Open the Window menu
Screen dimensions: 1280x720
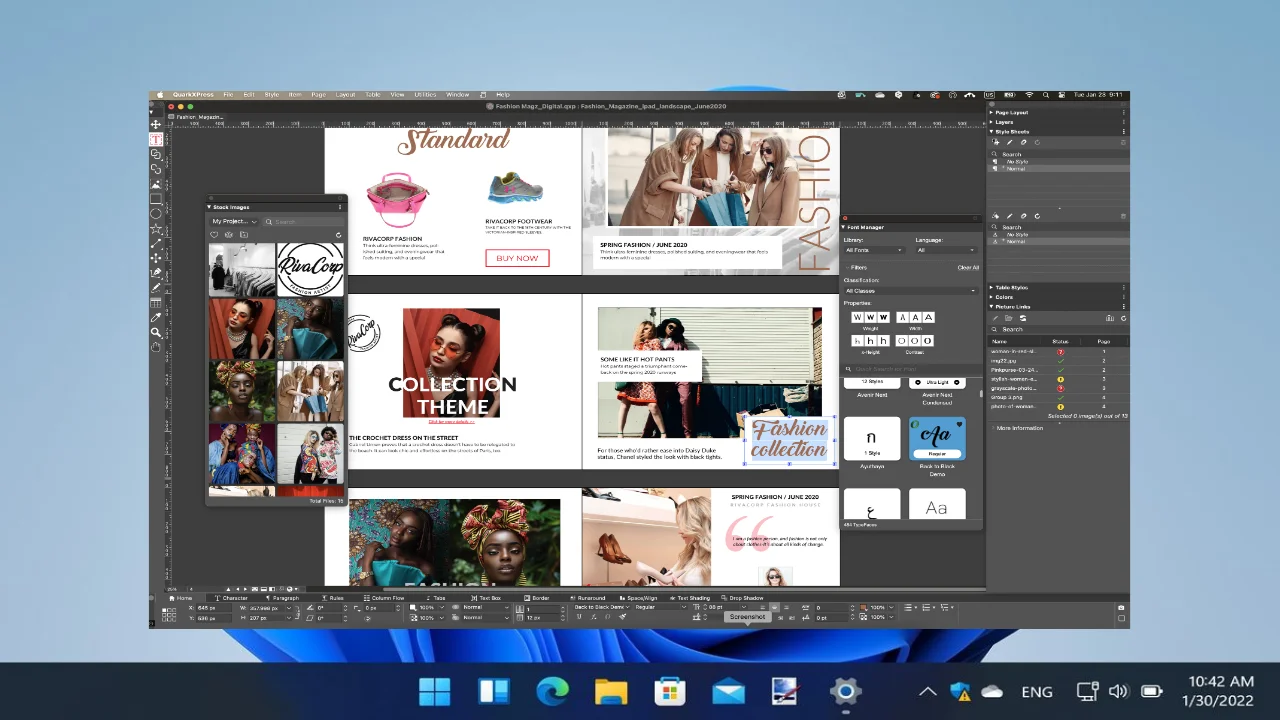(457, 94)
